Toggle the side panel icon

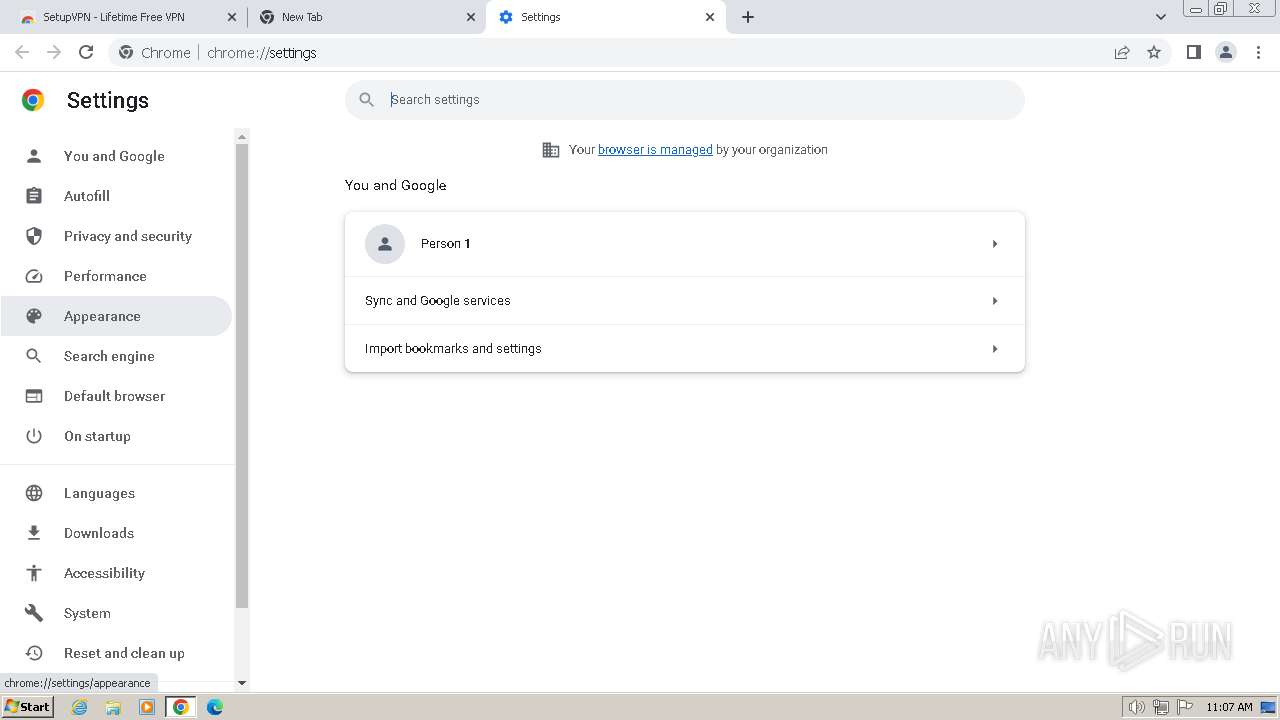pos(1193,52)
